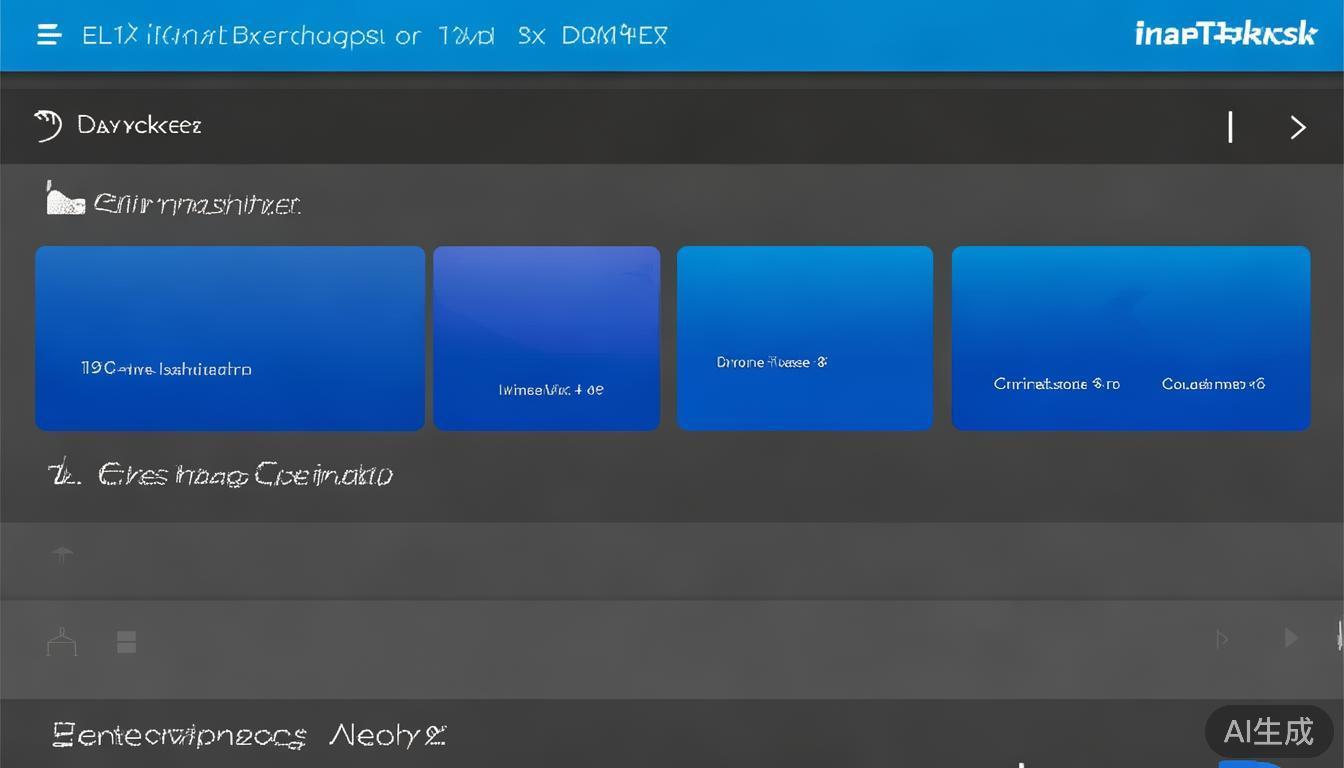Click the outlined play arrow in bottom toolbar

tap(1221, 638)
